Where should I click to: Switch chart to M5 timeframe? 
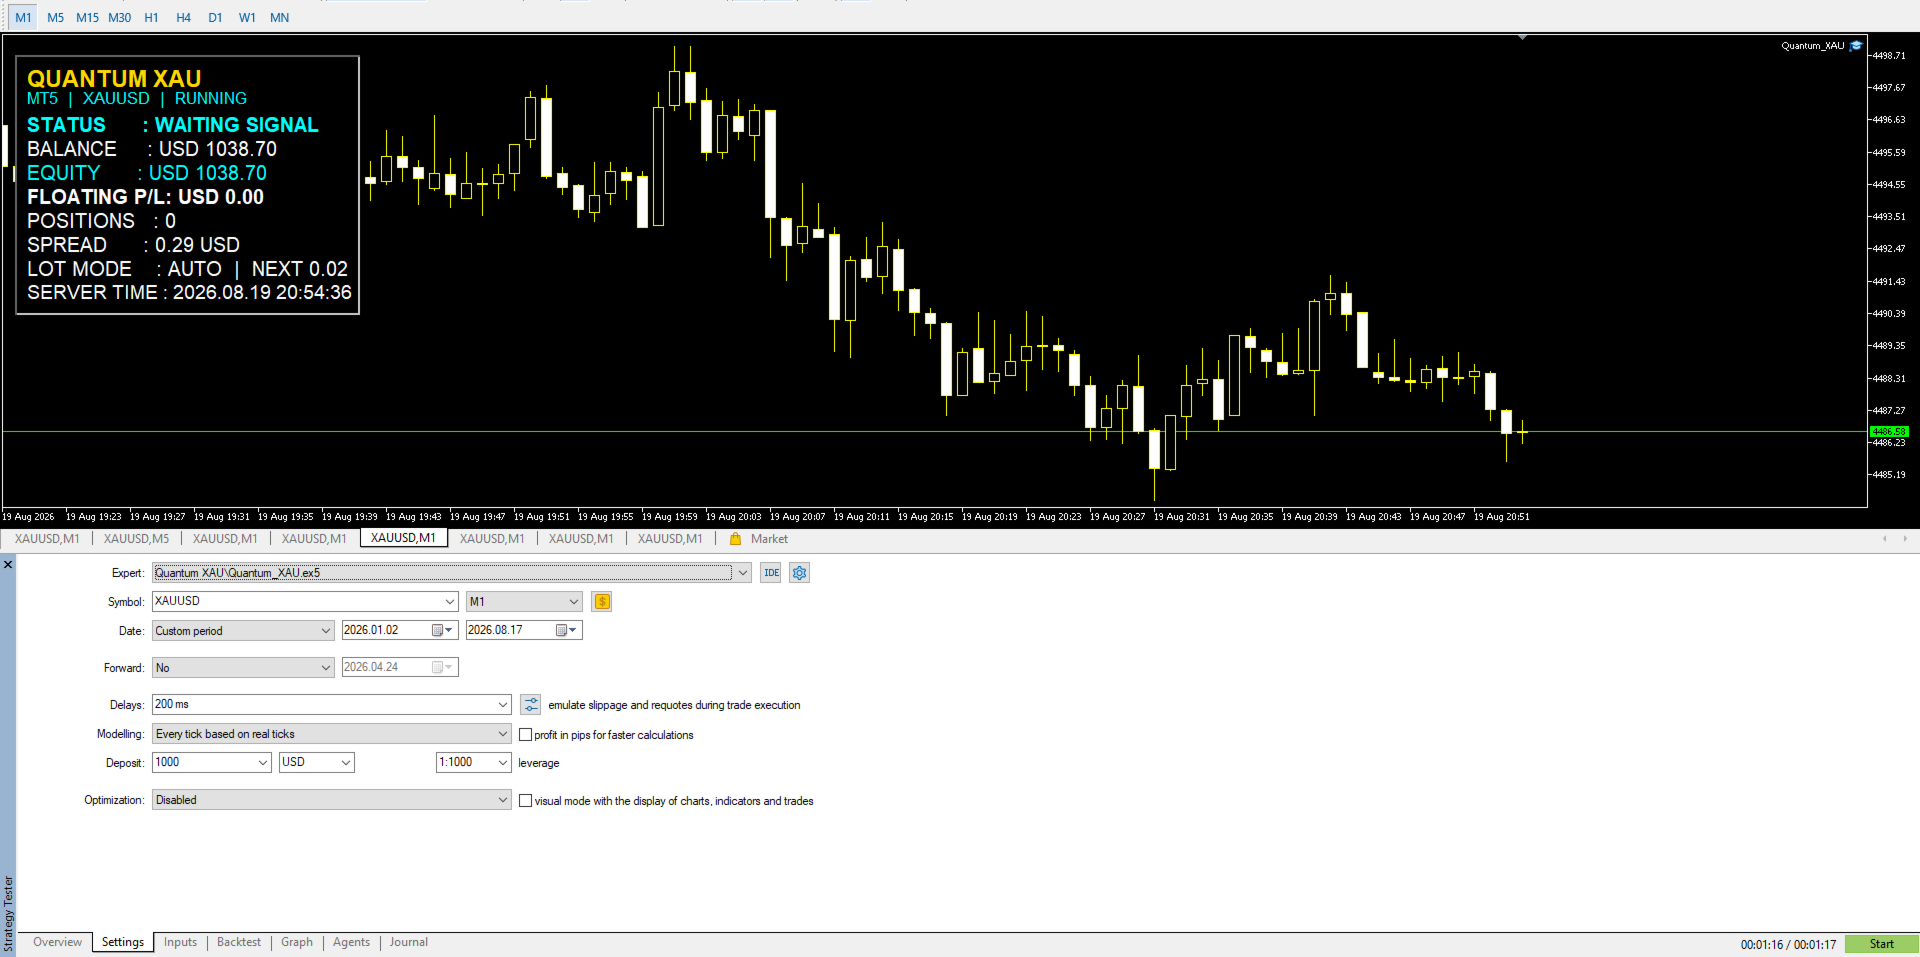(x=55, y=18)
